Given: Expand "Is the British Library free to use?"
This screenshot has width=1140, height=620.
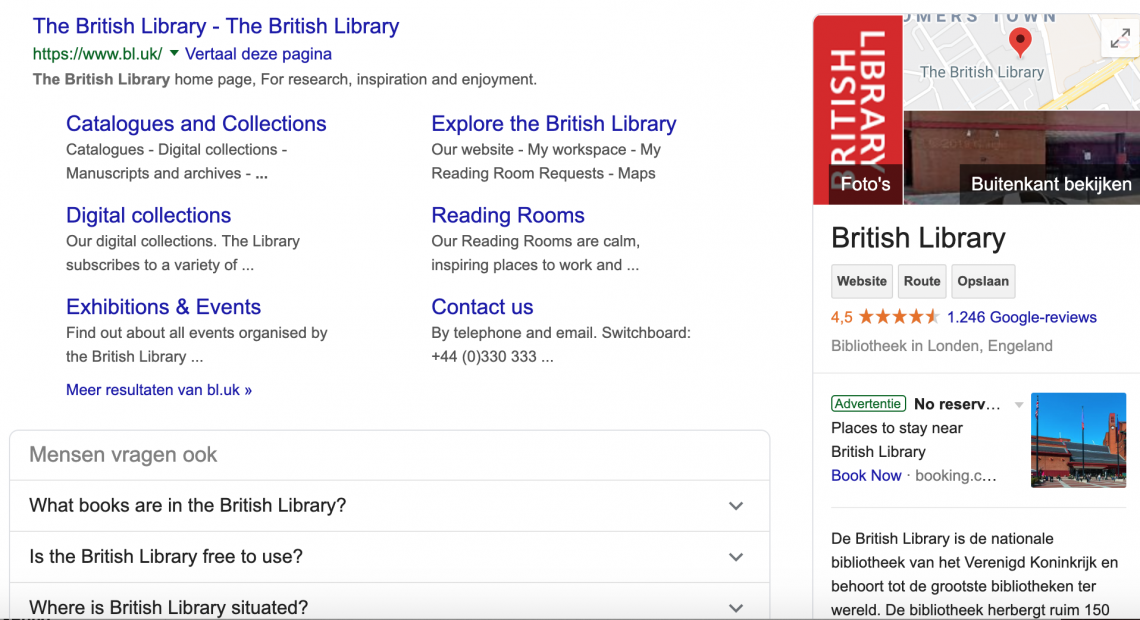Looking at the screenshot, I should pos(390,557).
